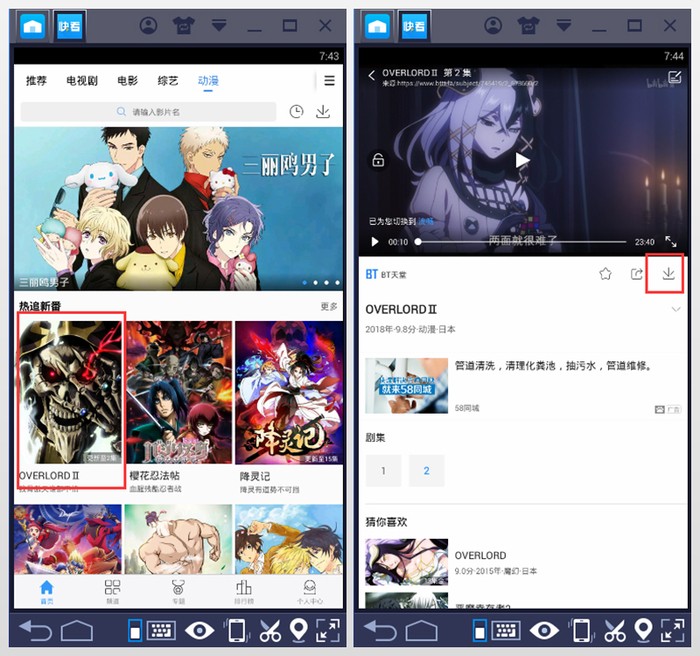Share the video using share icon
Image resolution: width=700 pixels, height=656 pixels.
click(x=637, y=273)
